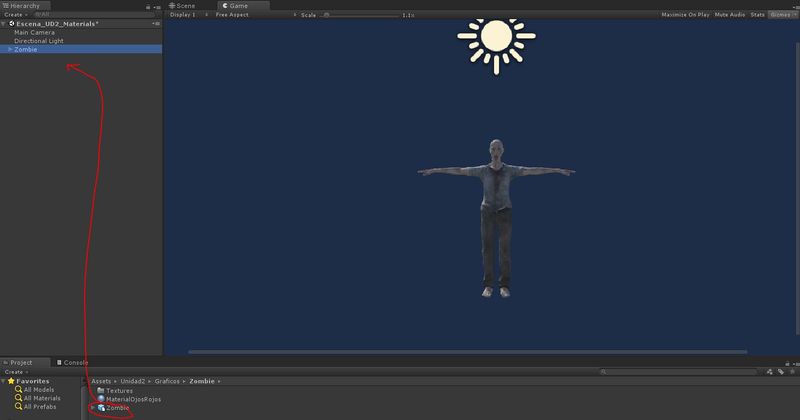
Task: Expand the Zombie model asset
Action: pyautogui.click(x=93, y=408)
